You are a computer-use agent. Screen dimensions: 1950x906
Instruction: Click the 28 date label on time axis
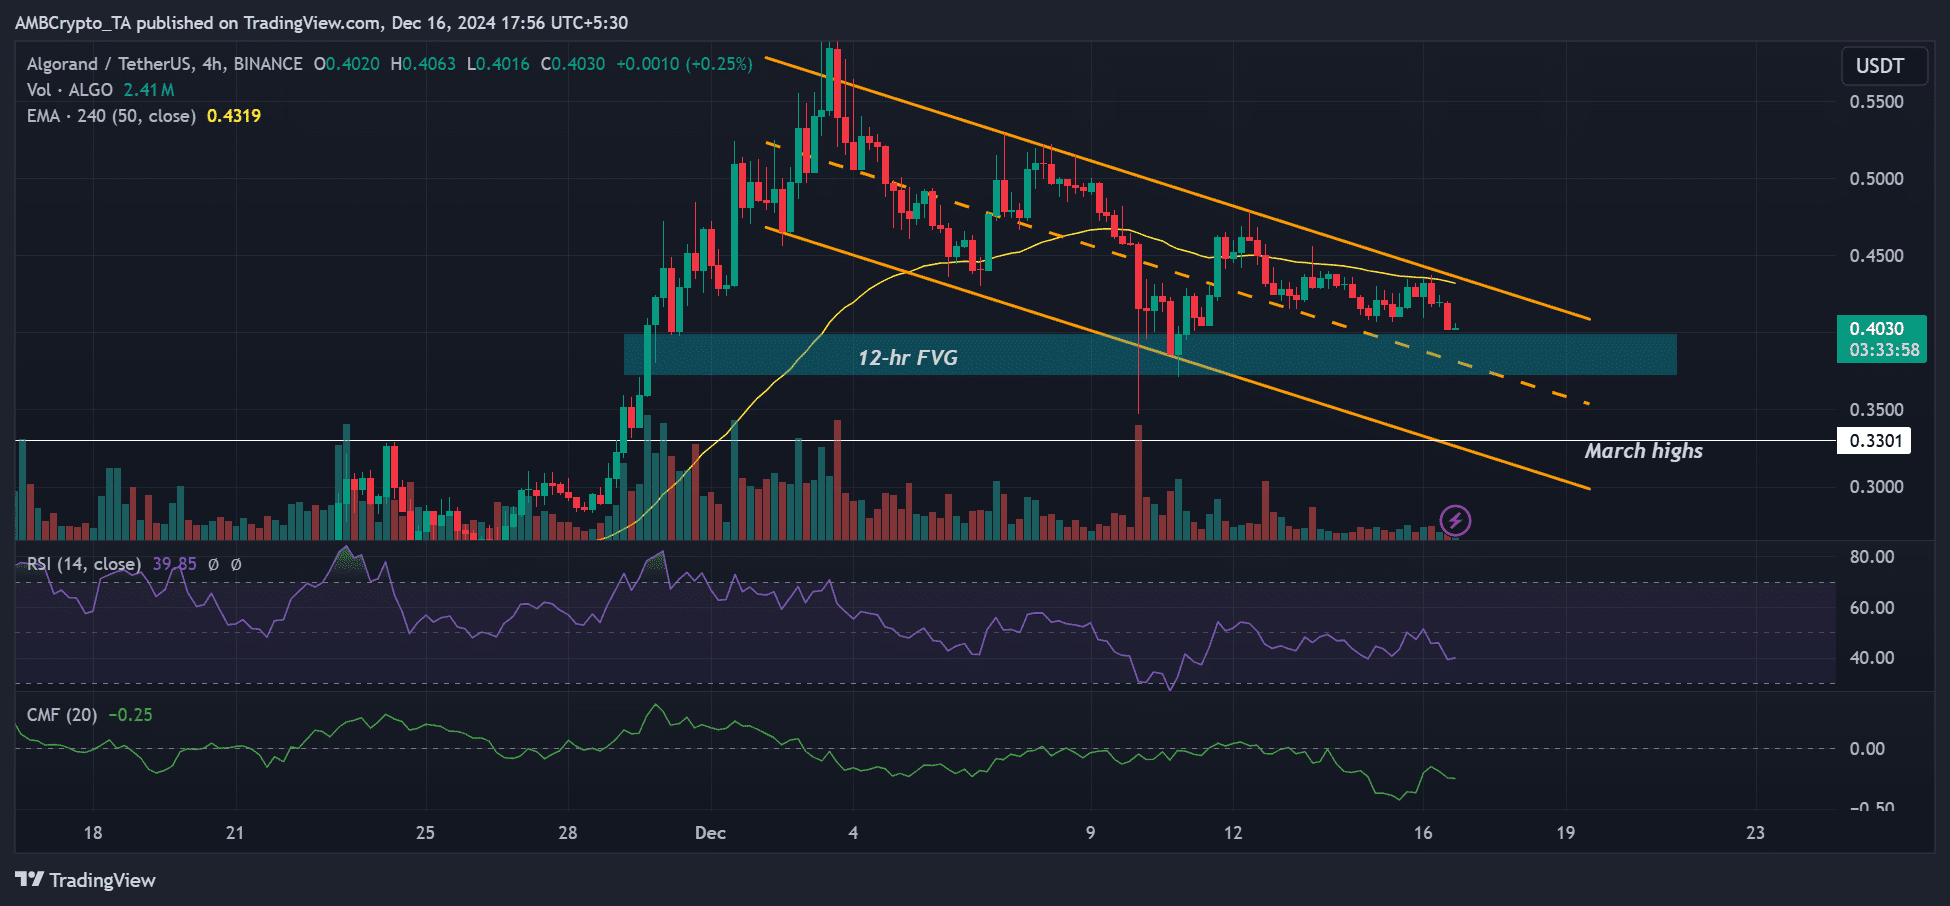pos(568,833)
